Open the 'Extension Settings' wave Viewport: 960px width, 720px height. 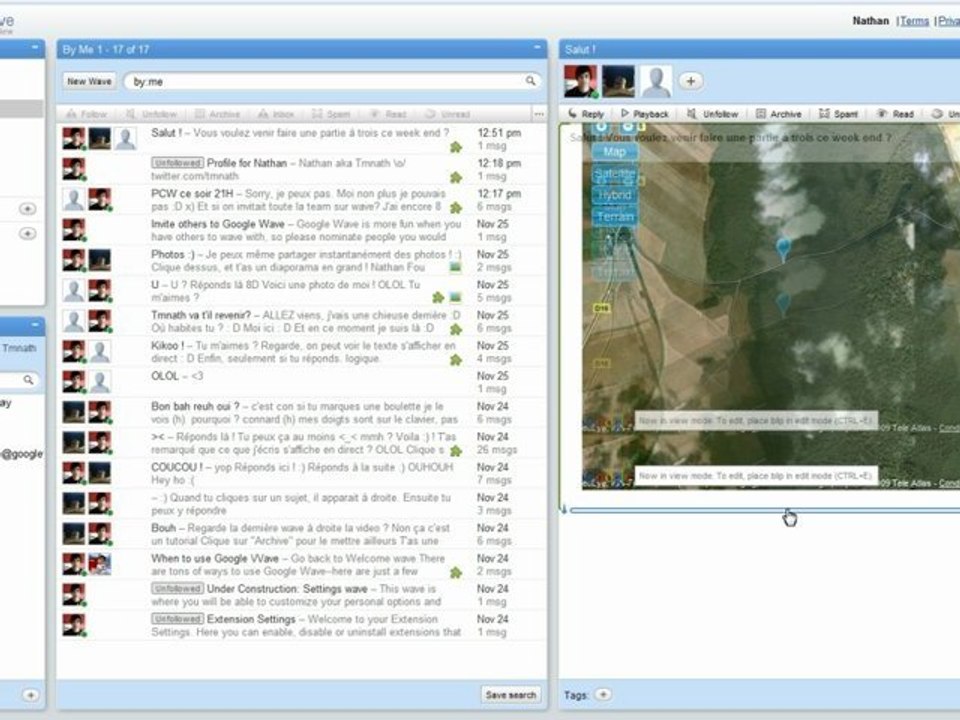click(x=301, y=625)
